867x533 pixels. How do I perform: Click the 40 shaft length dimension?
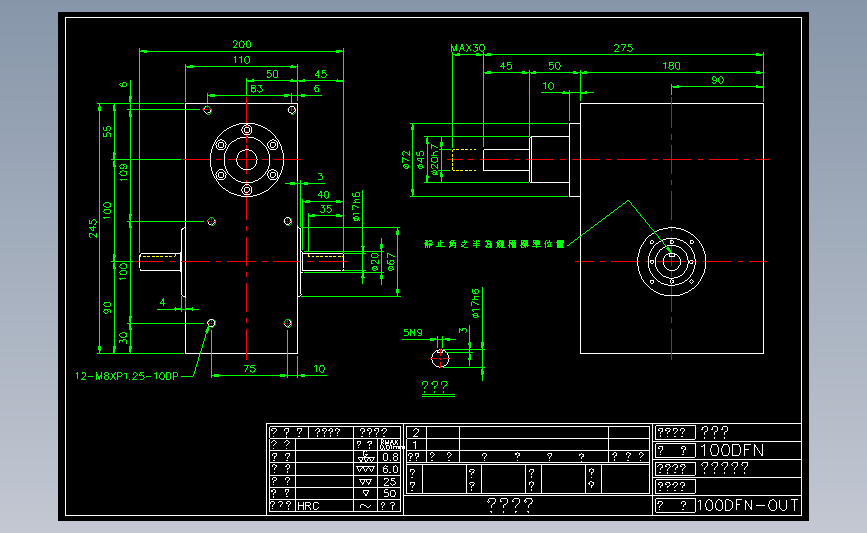[323, 195]
